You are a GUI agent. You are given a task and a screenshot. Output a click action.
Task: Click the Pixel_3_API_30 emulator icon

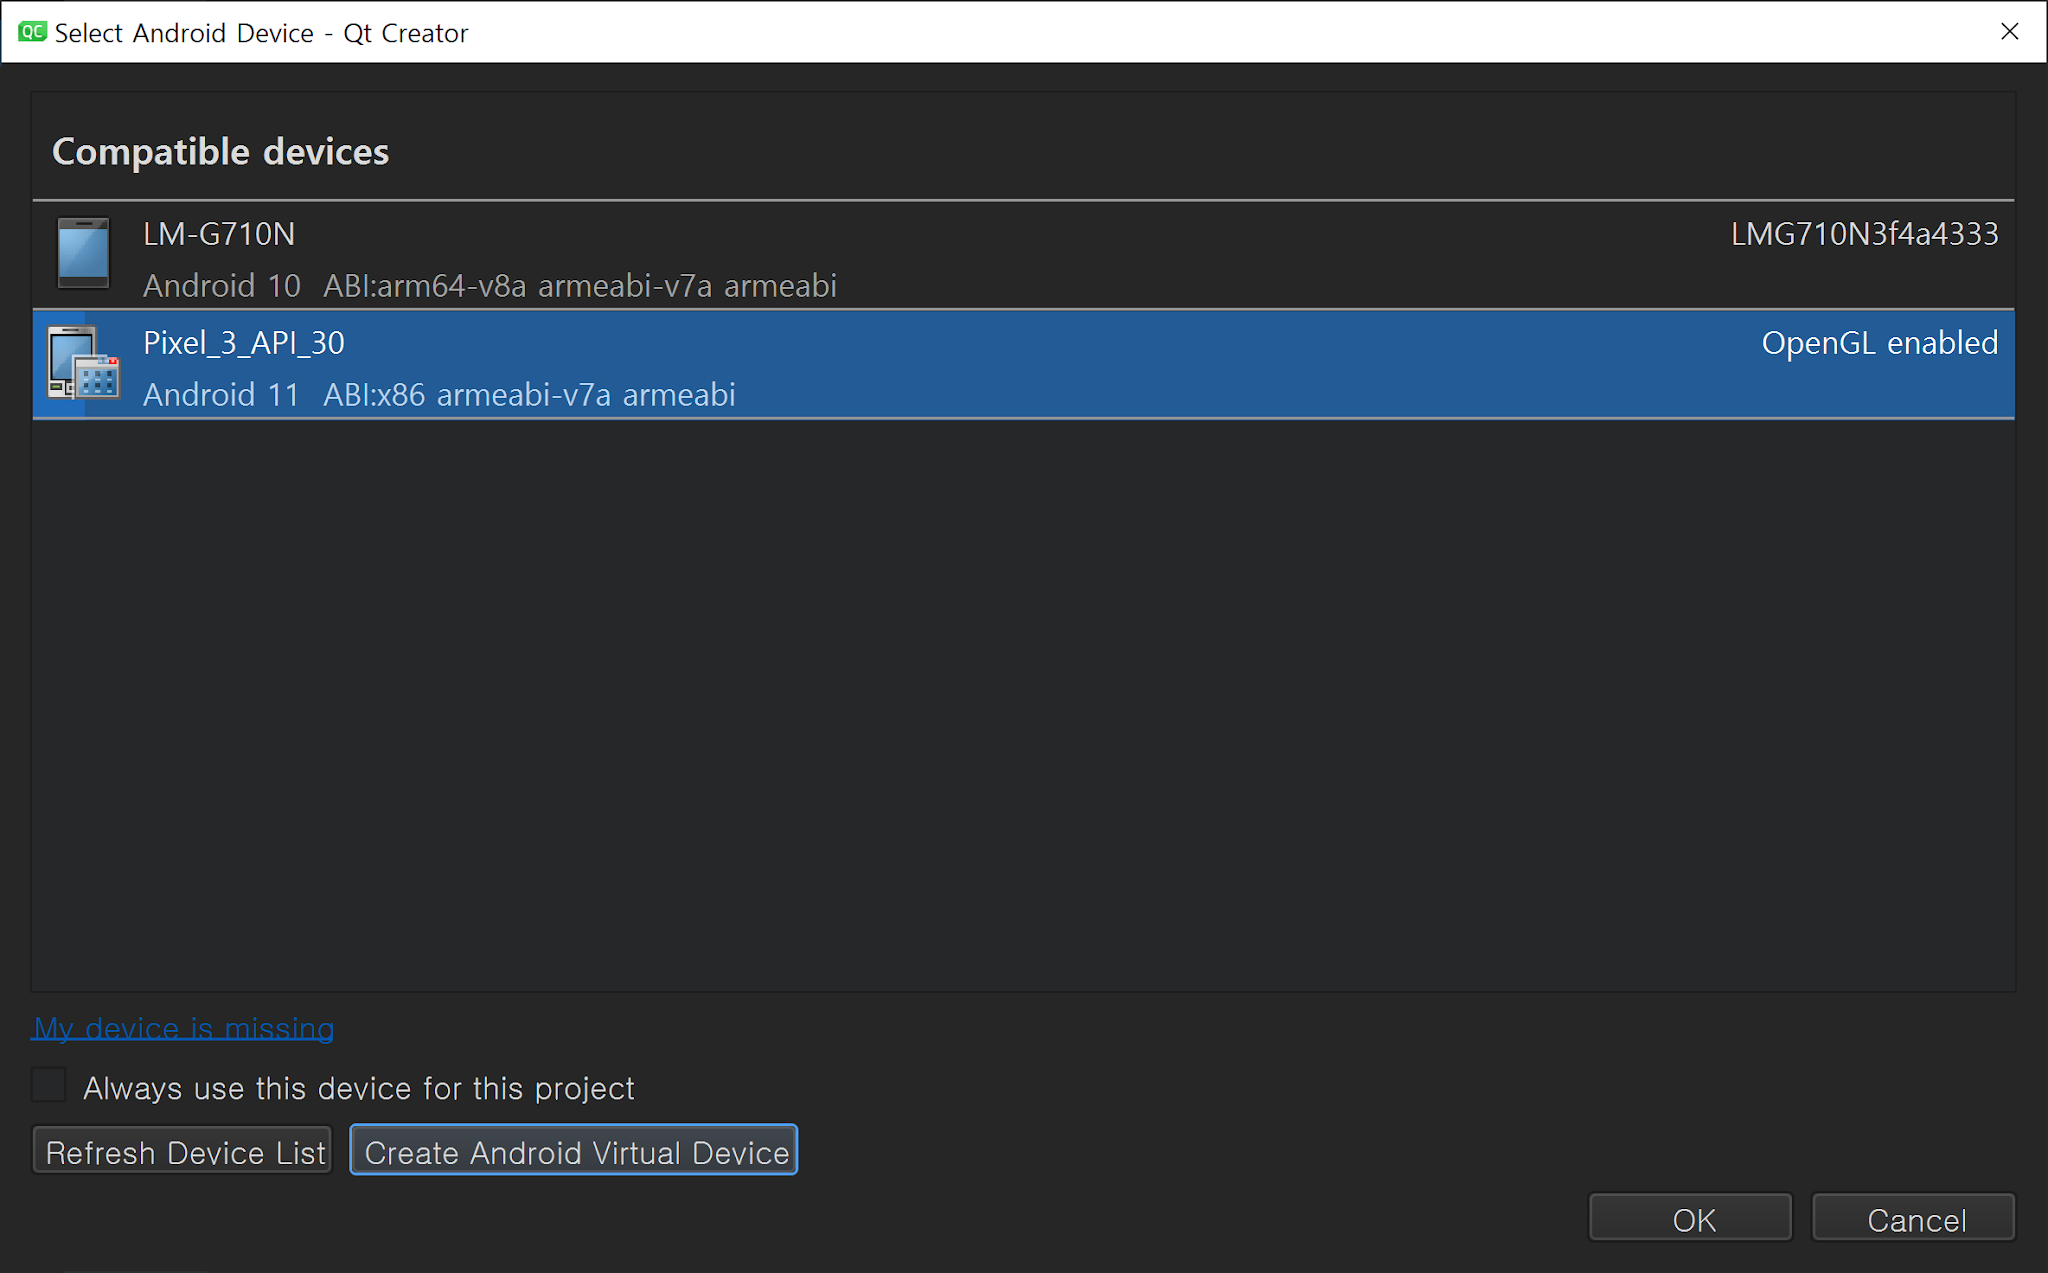(83, 363)
